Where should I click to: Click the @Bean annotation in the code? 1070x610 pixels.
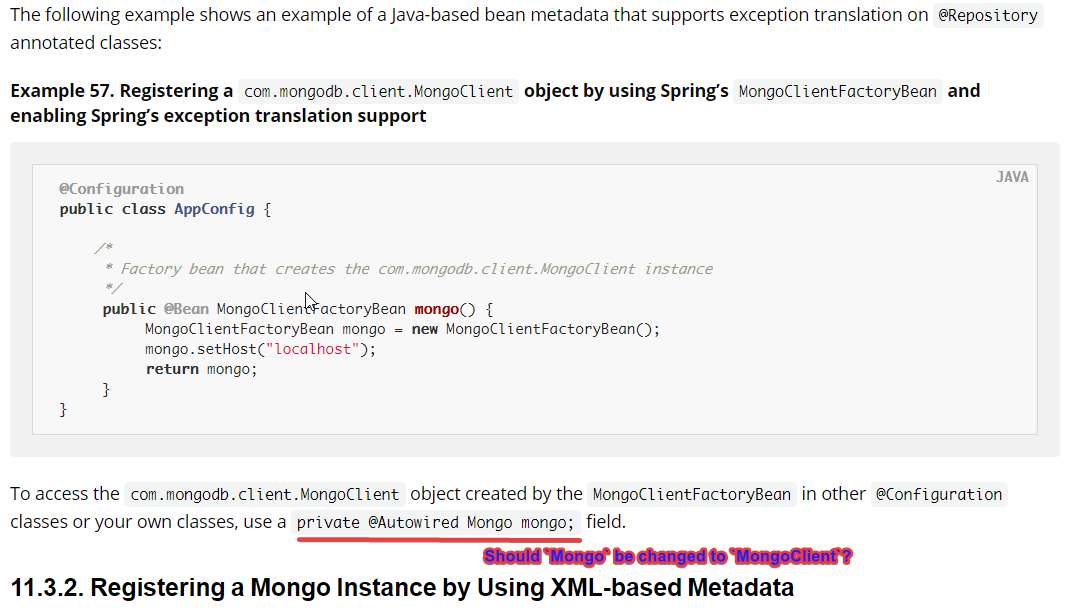[x=186, y=309]
